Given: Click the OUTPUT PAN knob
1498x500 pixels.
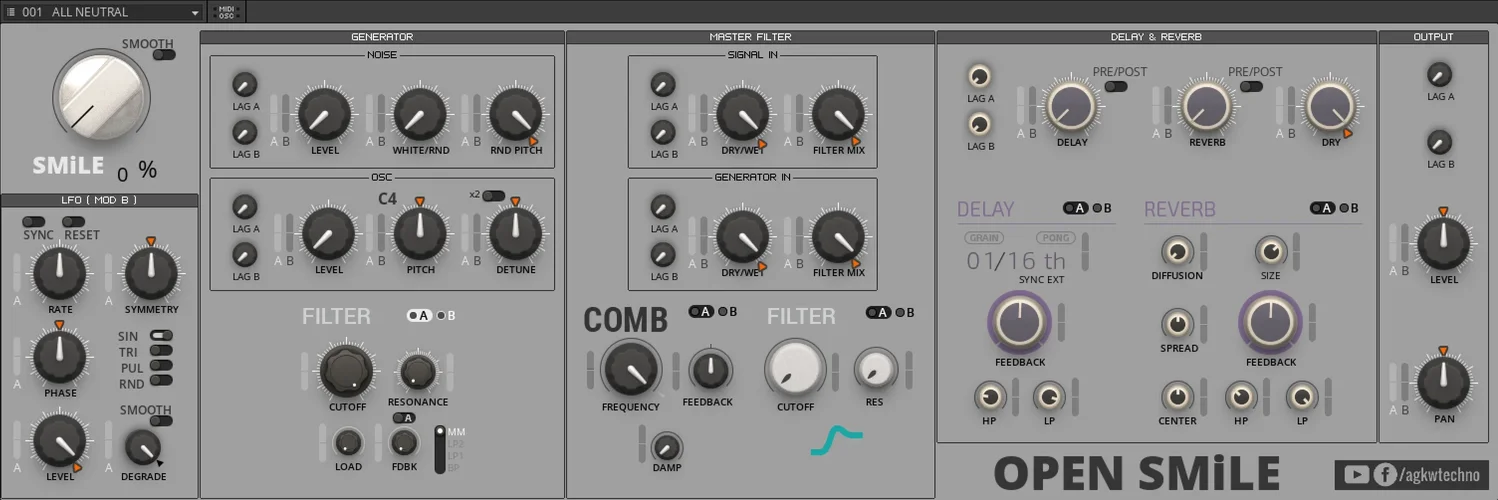Looking at the screenshot, I should [1444, 383].
